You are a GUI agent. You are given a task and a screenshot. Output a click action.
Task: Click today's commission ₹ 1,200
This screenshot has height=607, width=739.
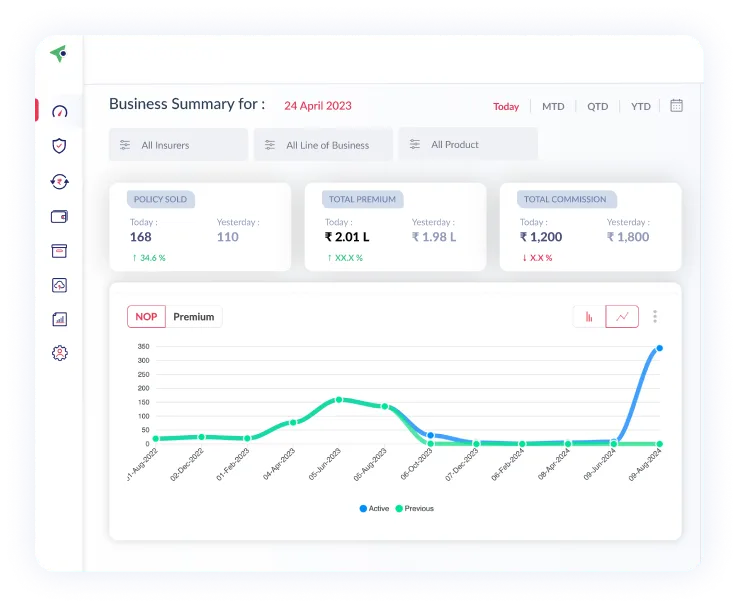click(541, 237)
